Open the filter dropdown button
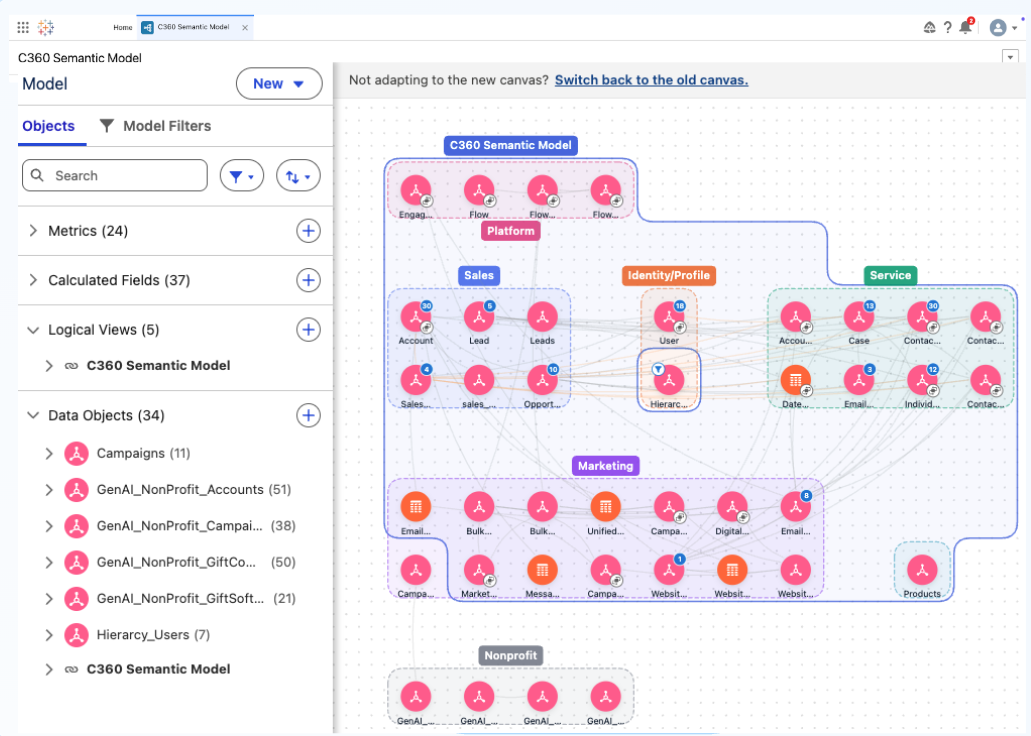 click(242, 176)
